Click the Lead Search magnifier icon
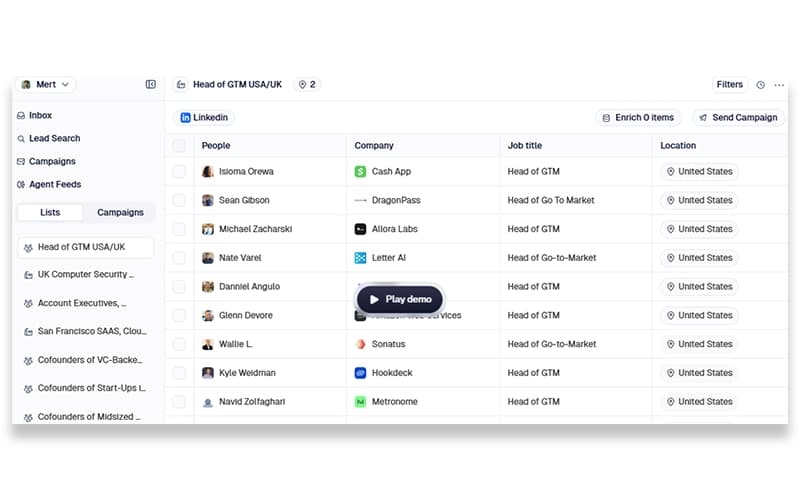800x500 pixels. pyautogui.click(x=21, y=139)
